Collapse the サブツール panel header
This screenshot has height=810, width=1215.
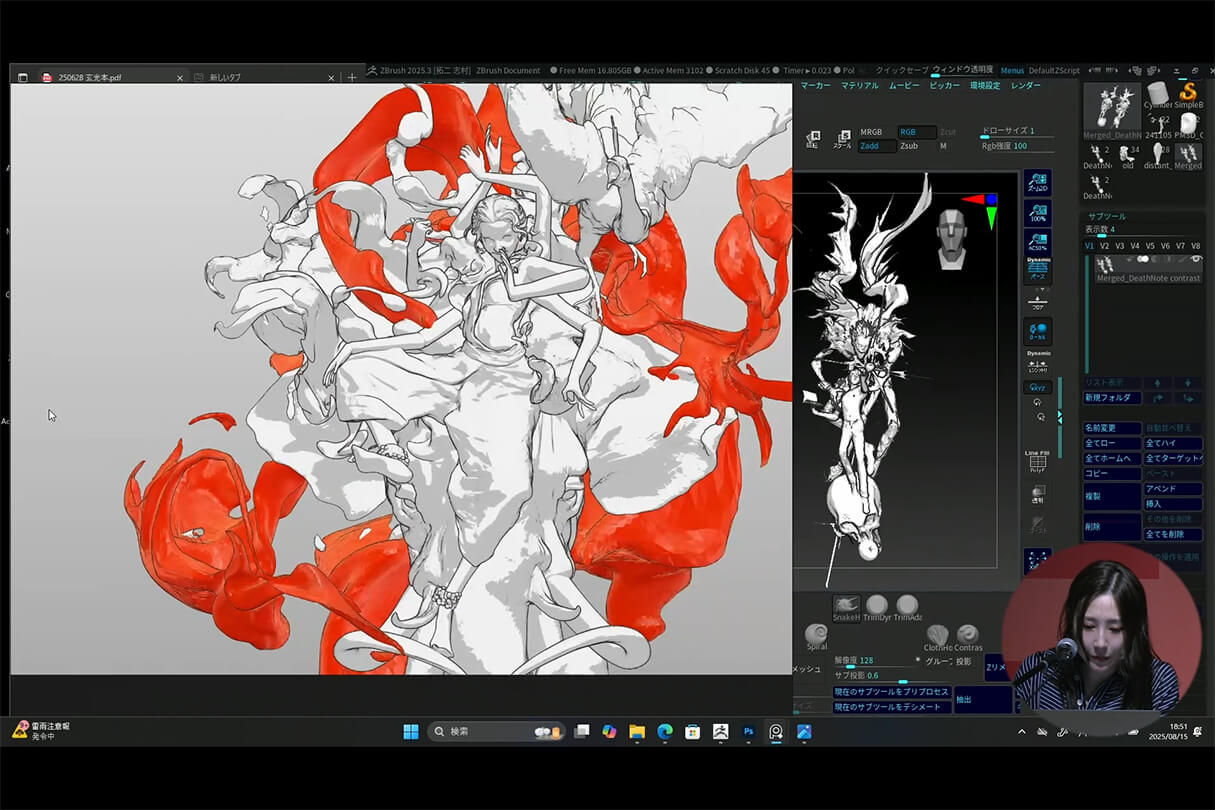pos(1107,216)
